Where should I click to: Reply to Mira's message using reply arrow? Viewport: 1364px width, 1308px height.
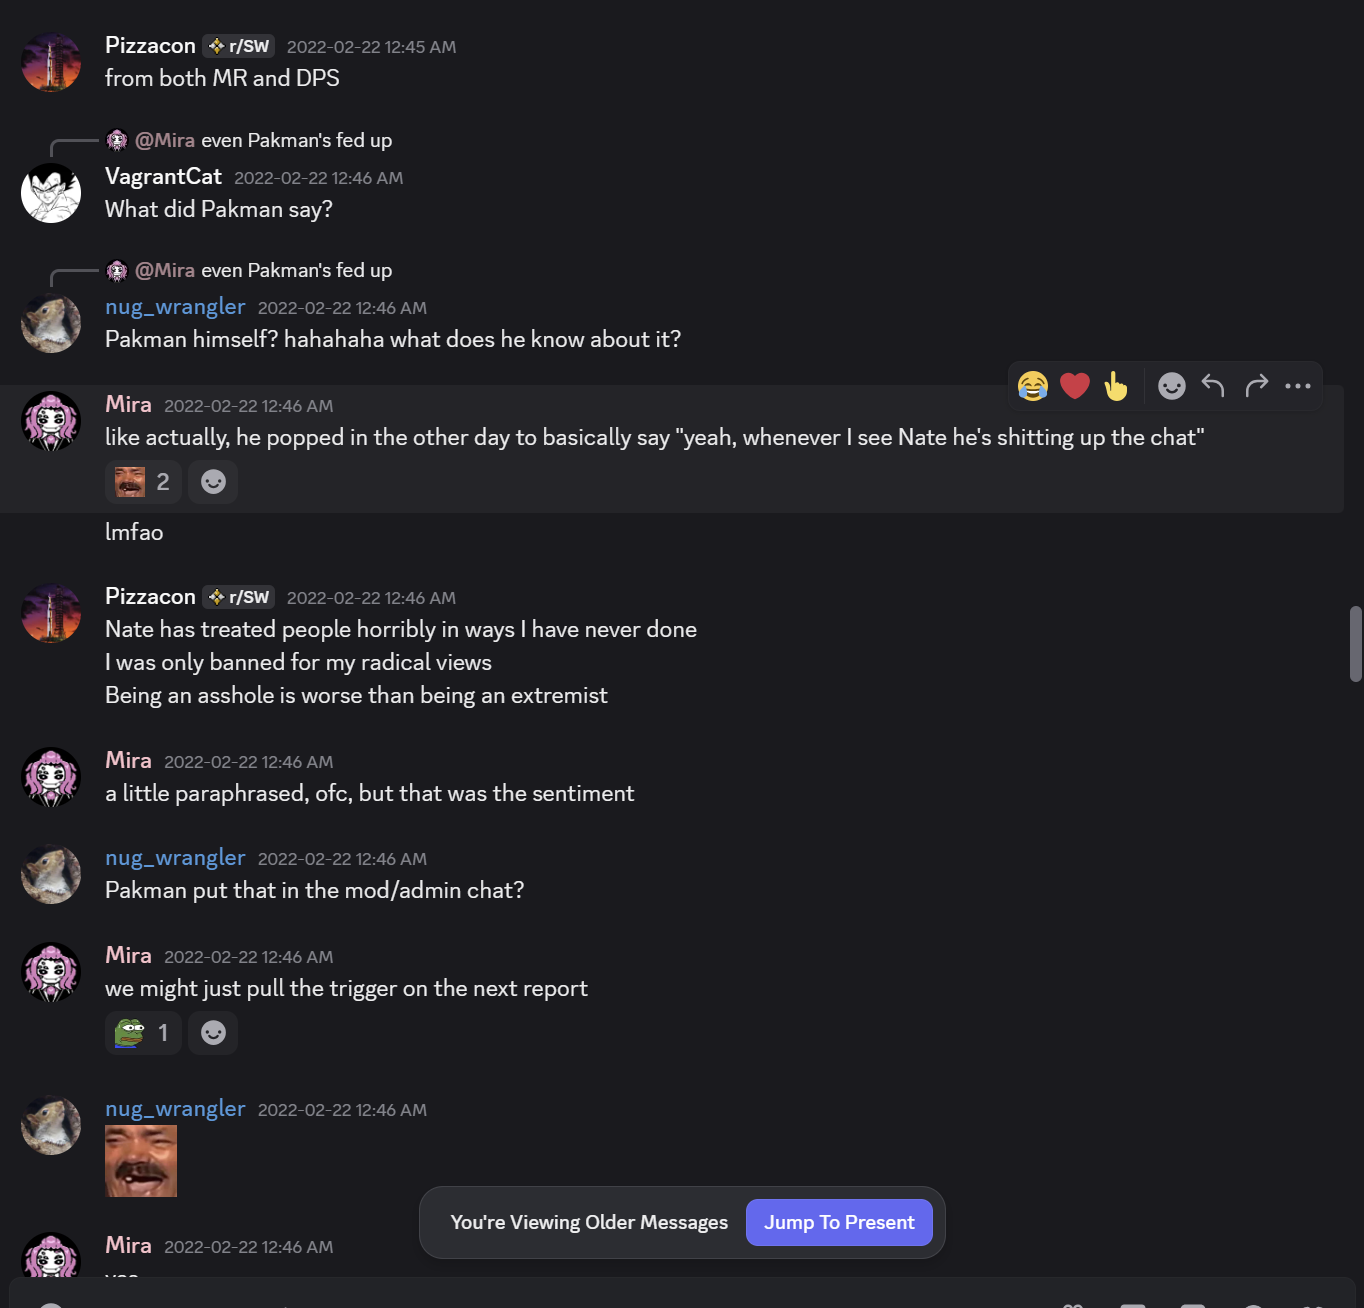(x=1213, y=386)
